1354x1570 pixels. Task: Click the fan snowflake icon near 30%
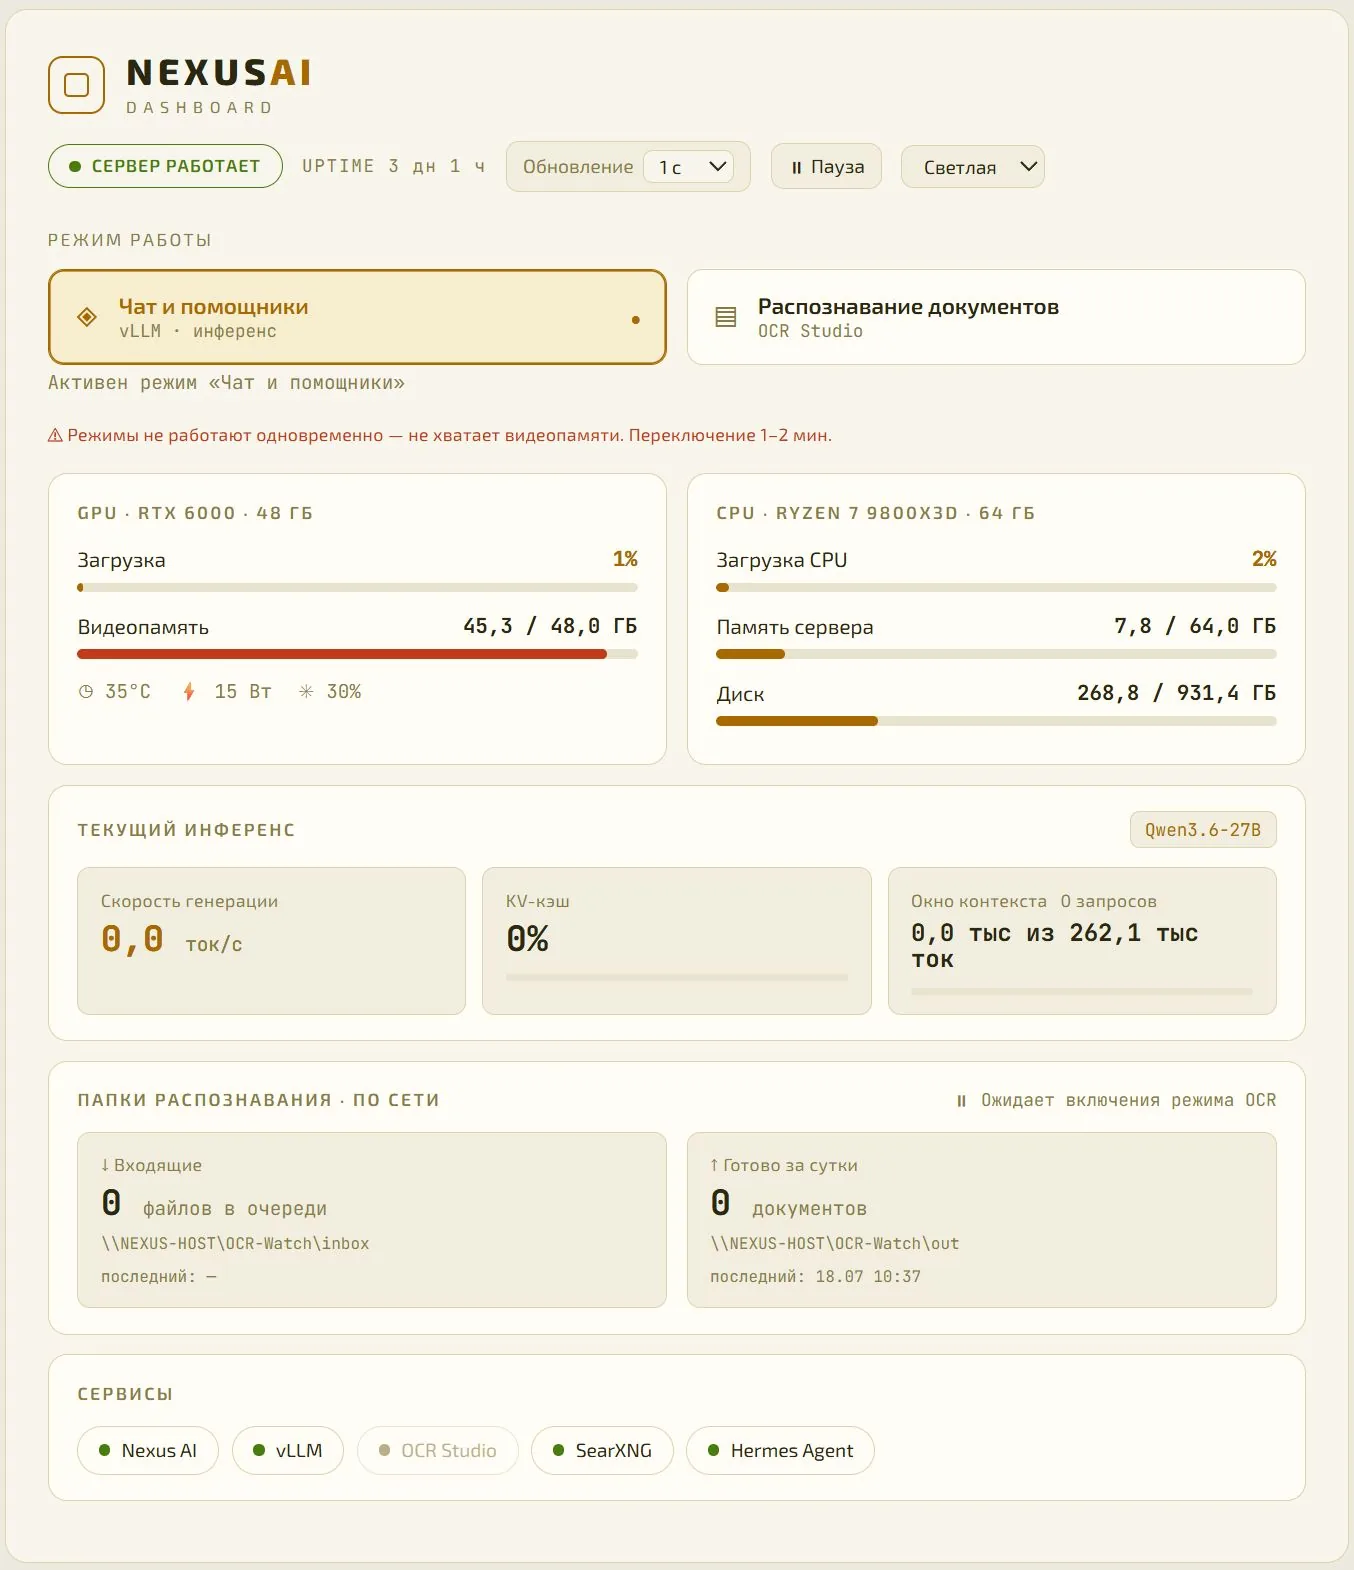point(306,692)
